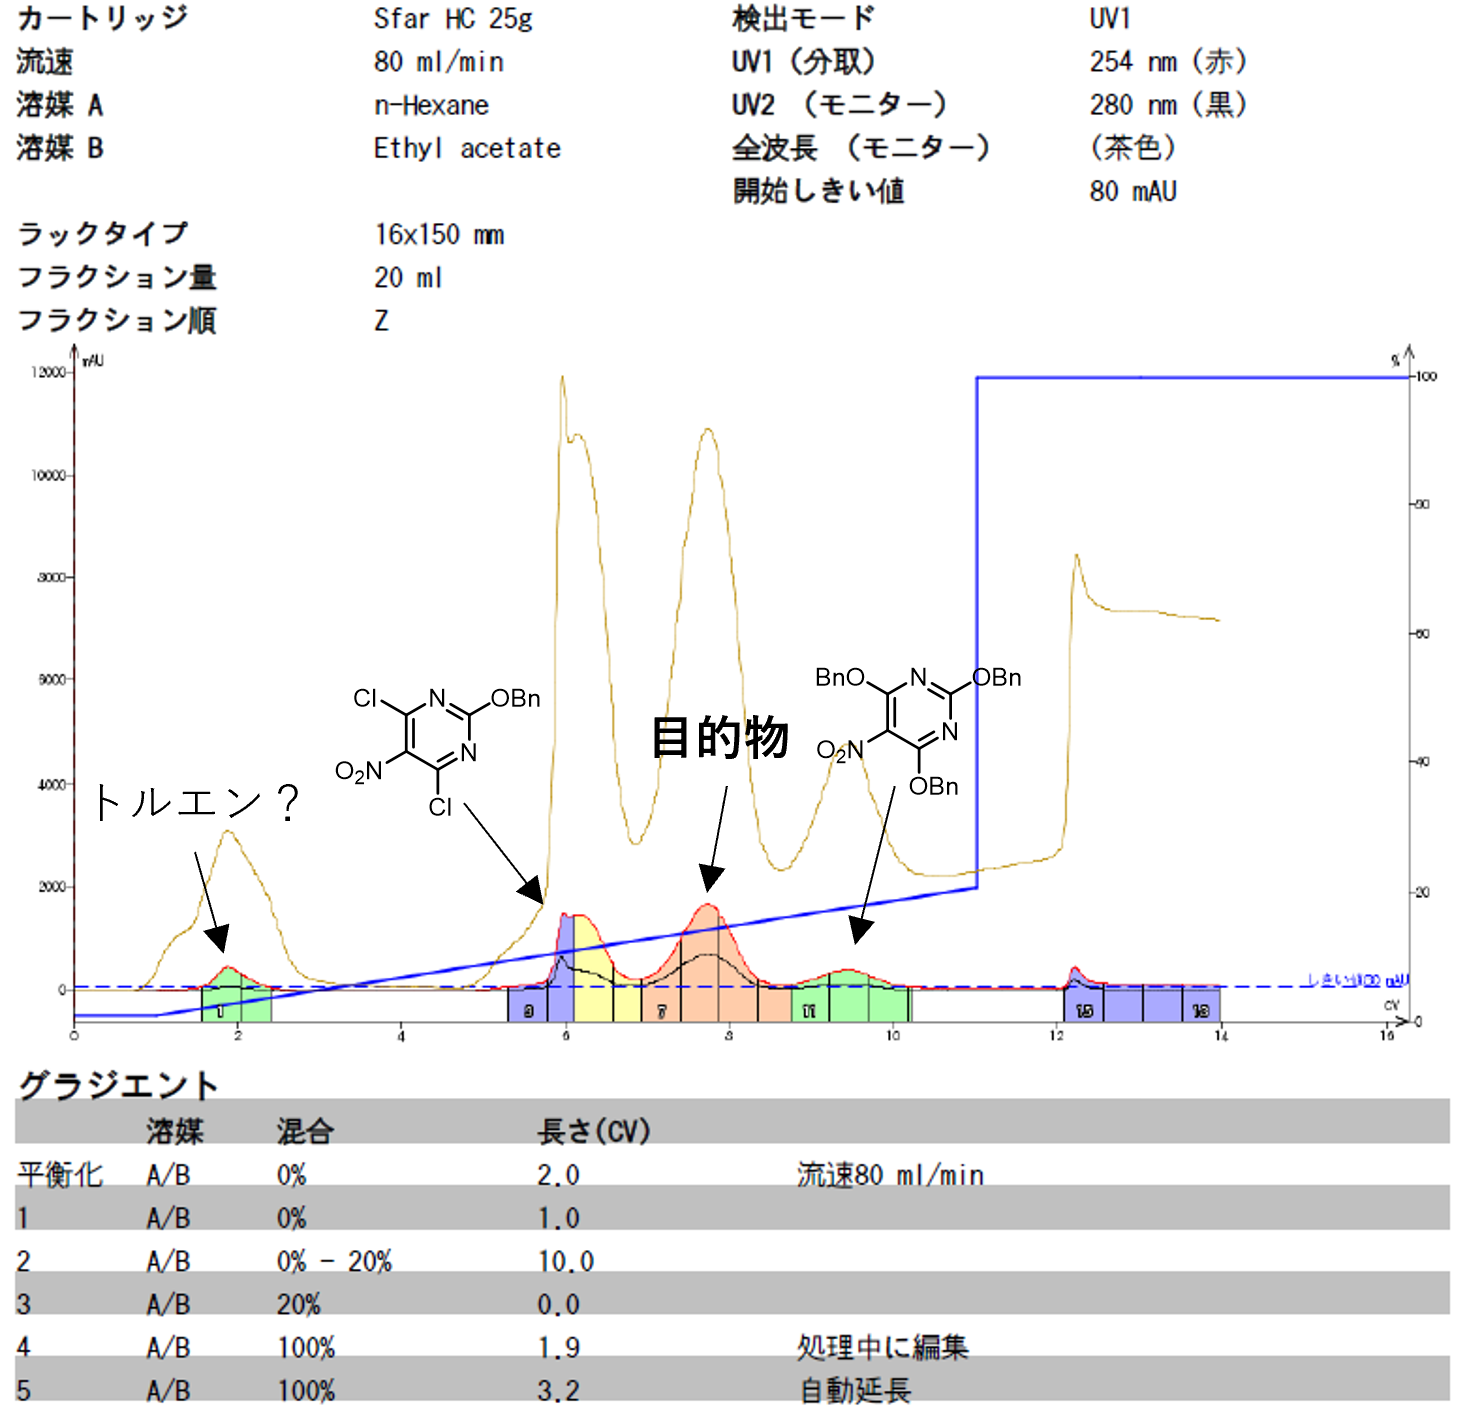Click the '1.0' length value in step 1
This screenshot has height=1412, width=1467.
pos(558,1218)
